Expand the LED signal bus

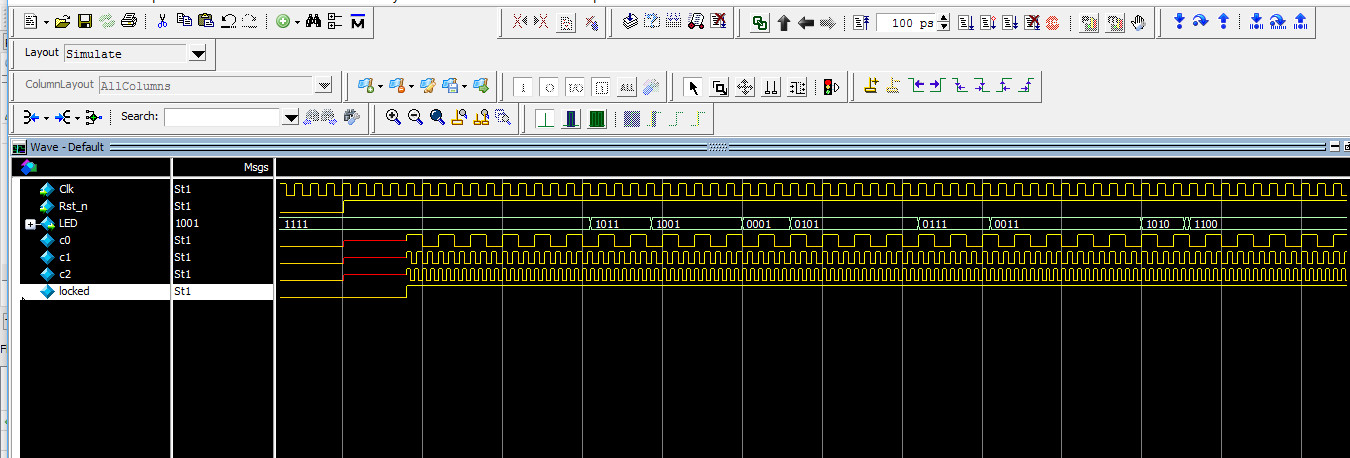30,224
